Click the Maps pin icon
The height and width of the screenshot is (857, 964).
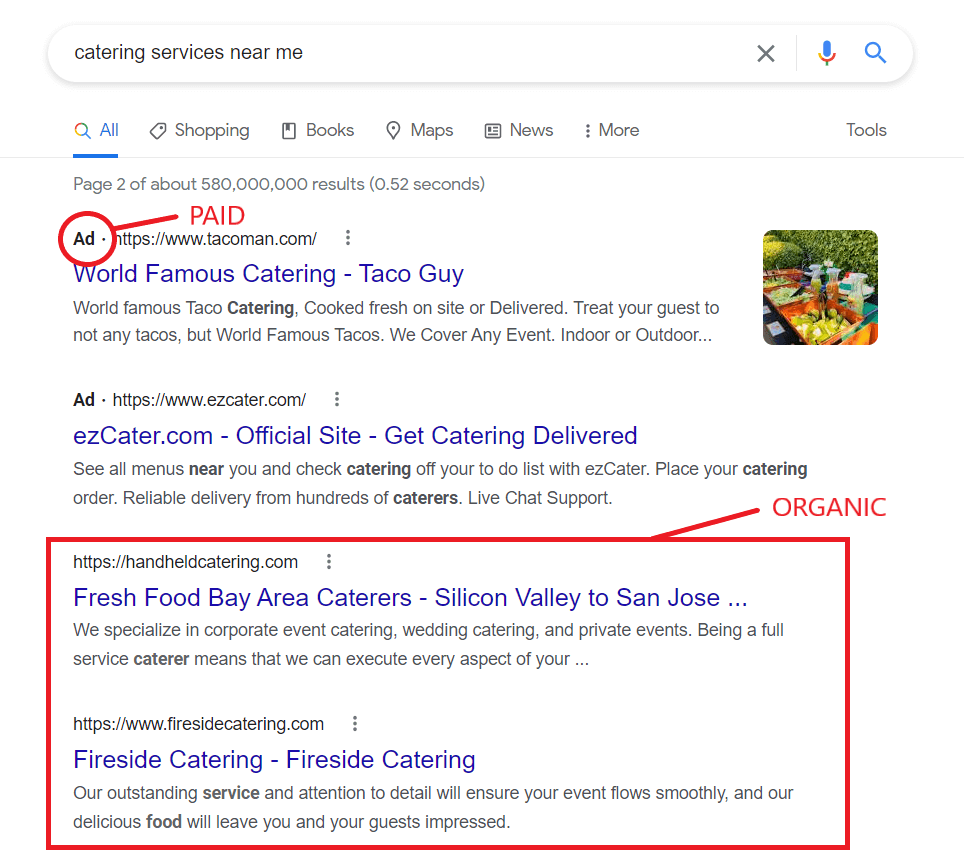394,130
